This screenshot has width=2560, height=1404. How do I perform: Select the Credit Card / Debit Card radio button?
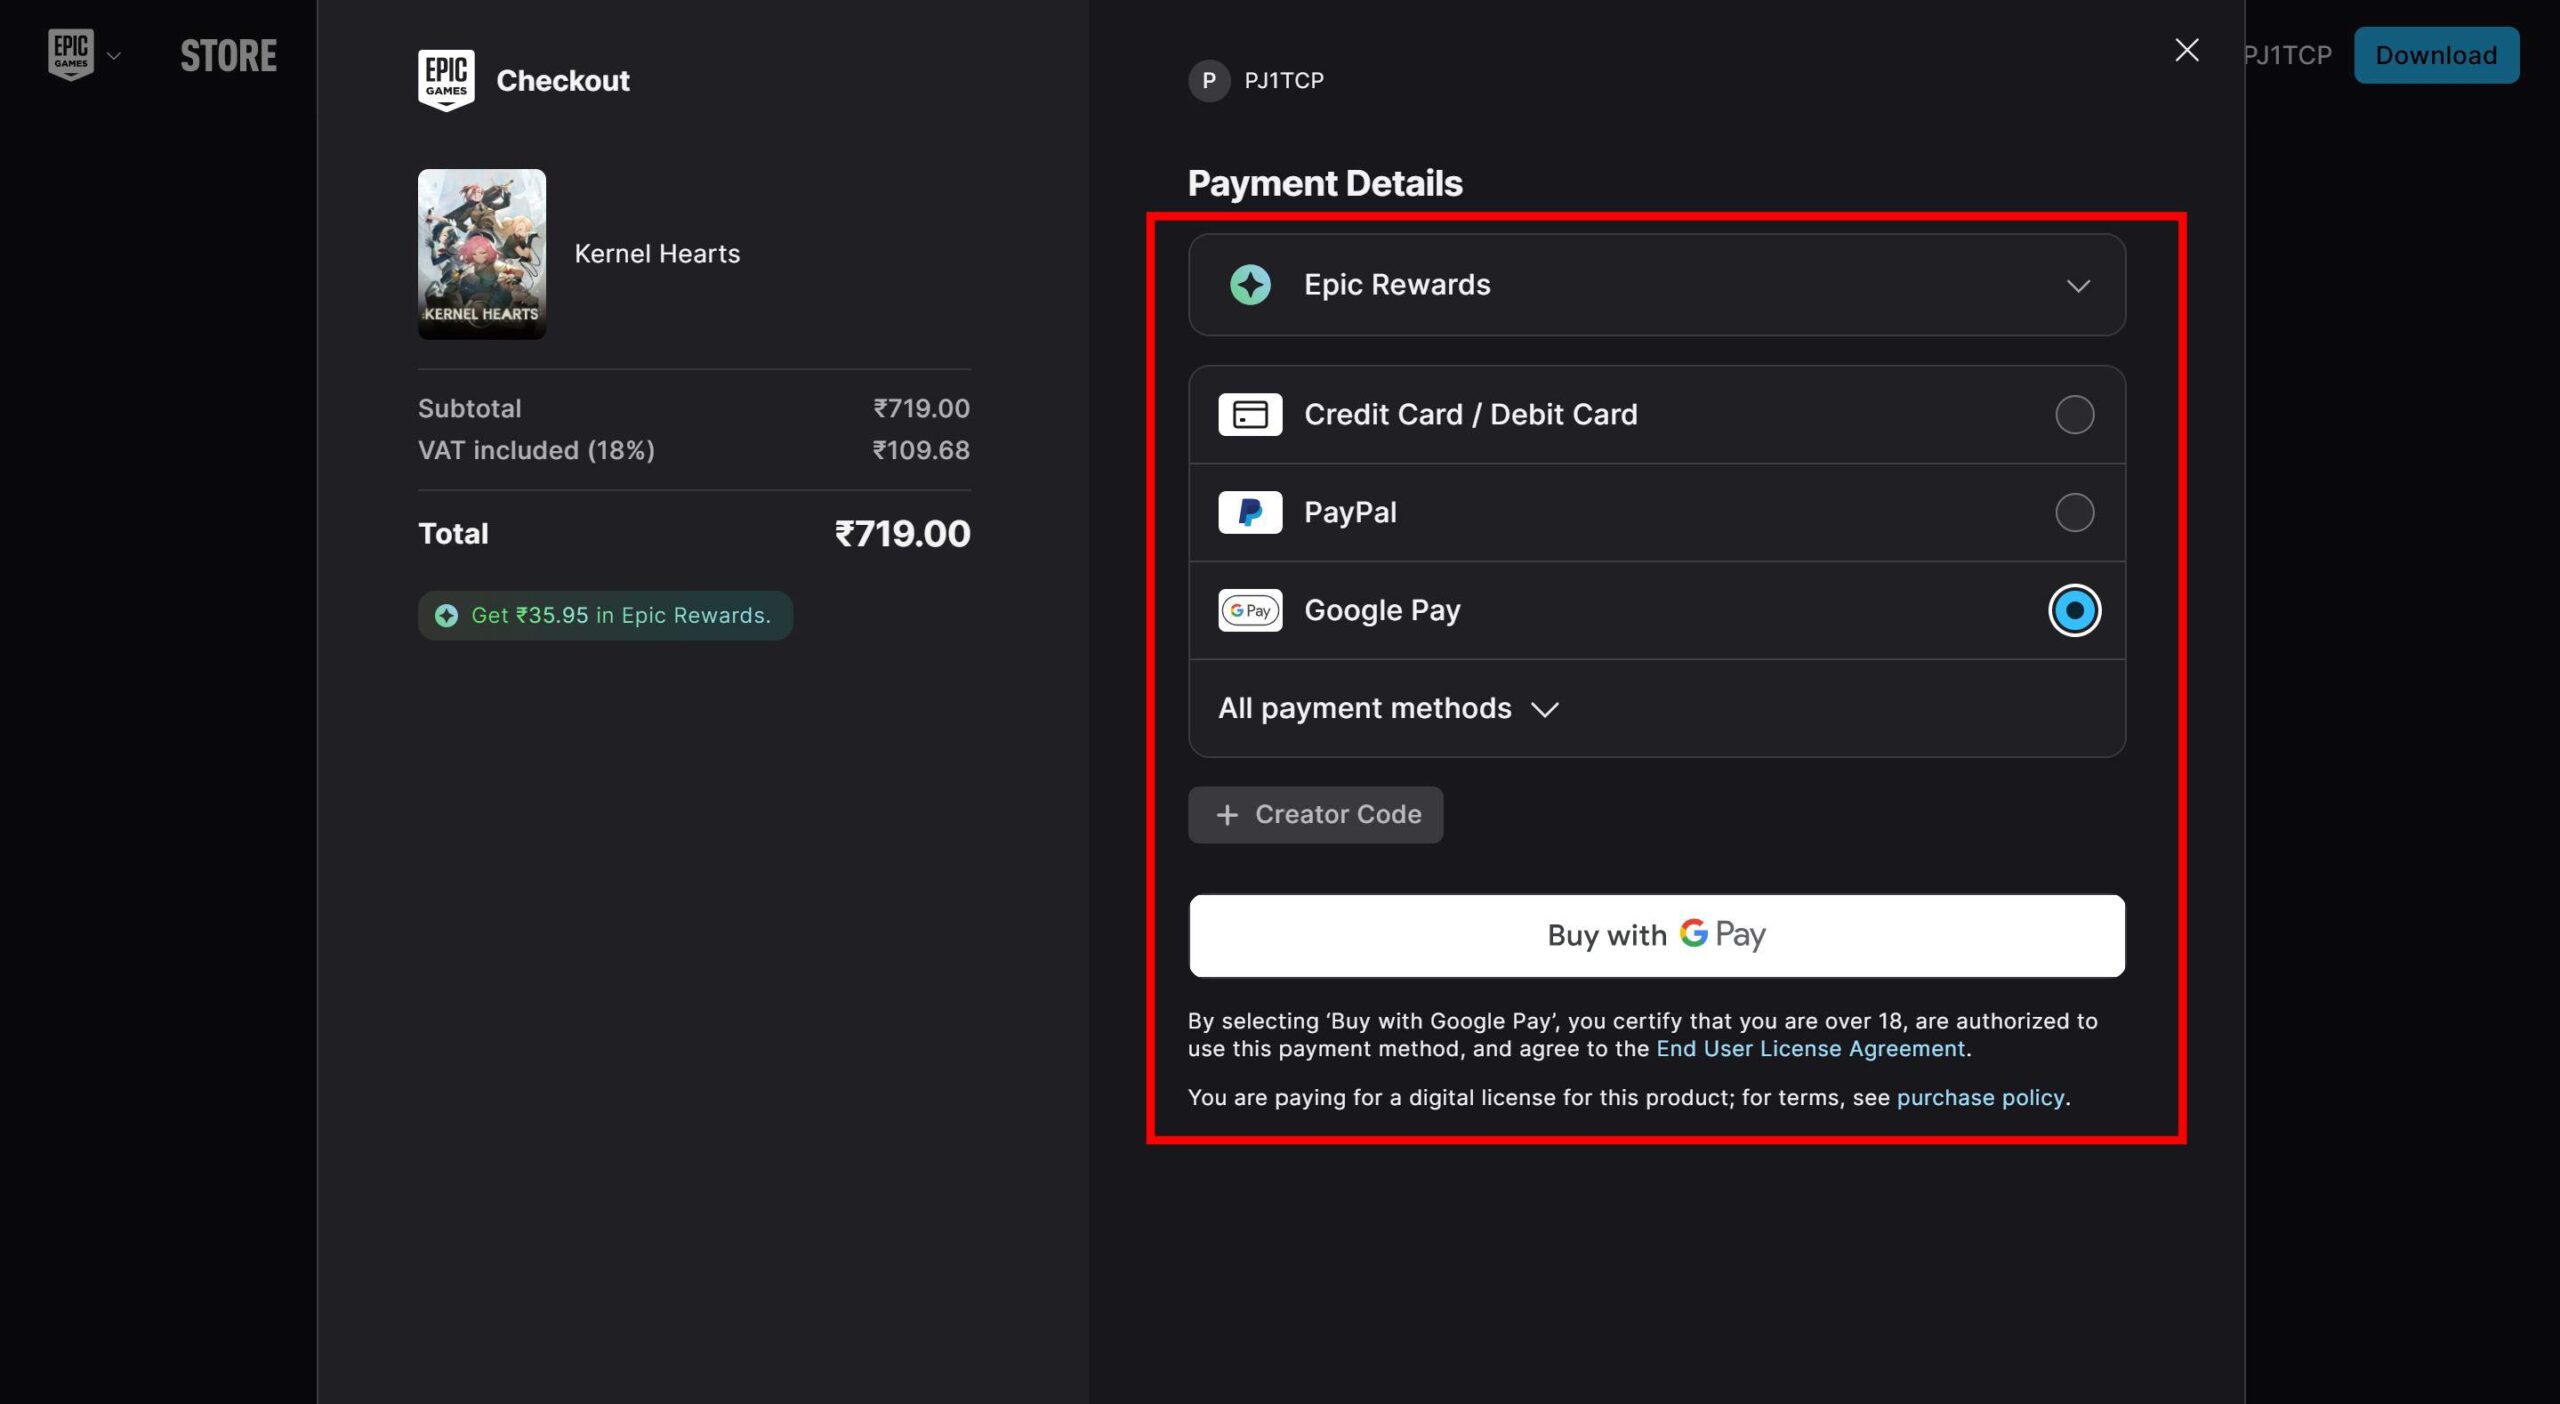2074,414
